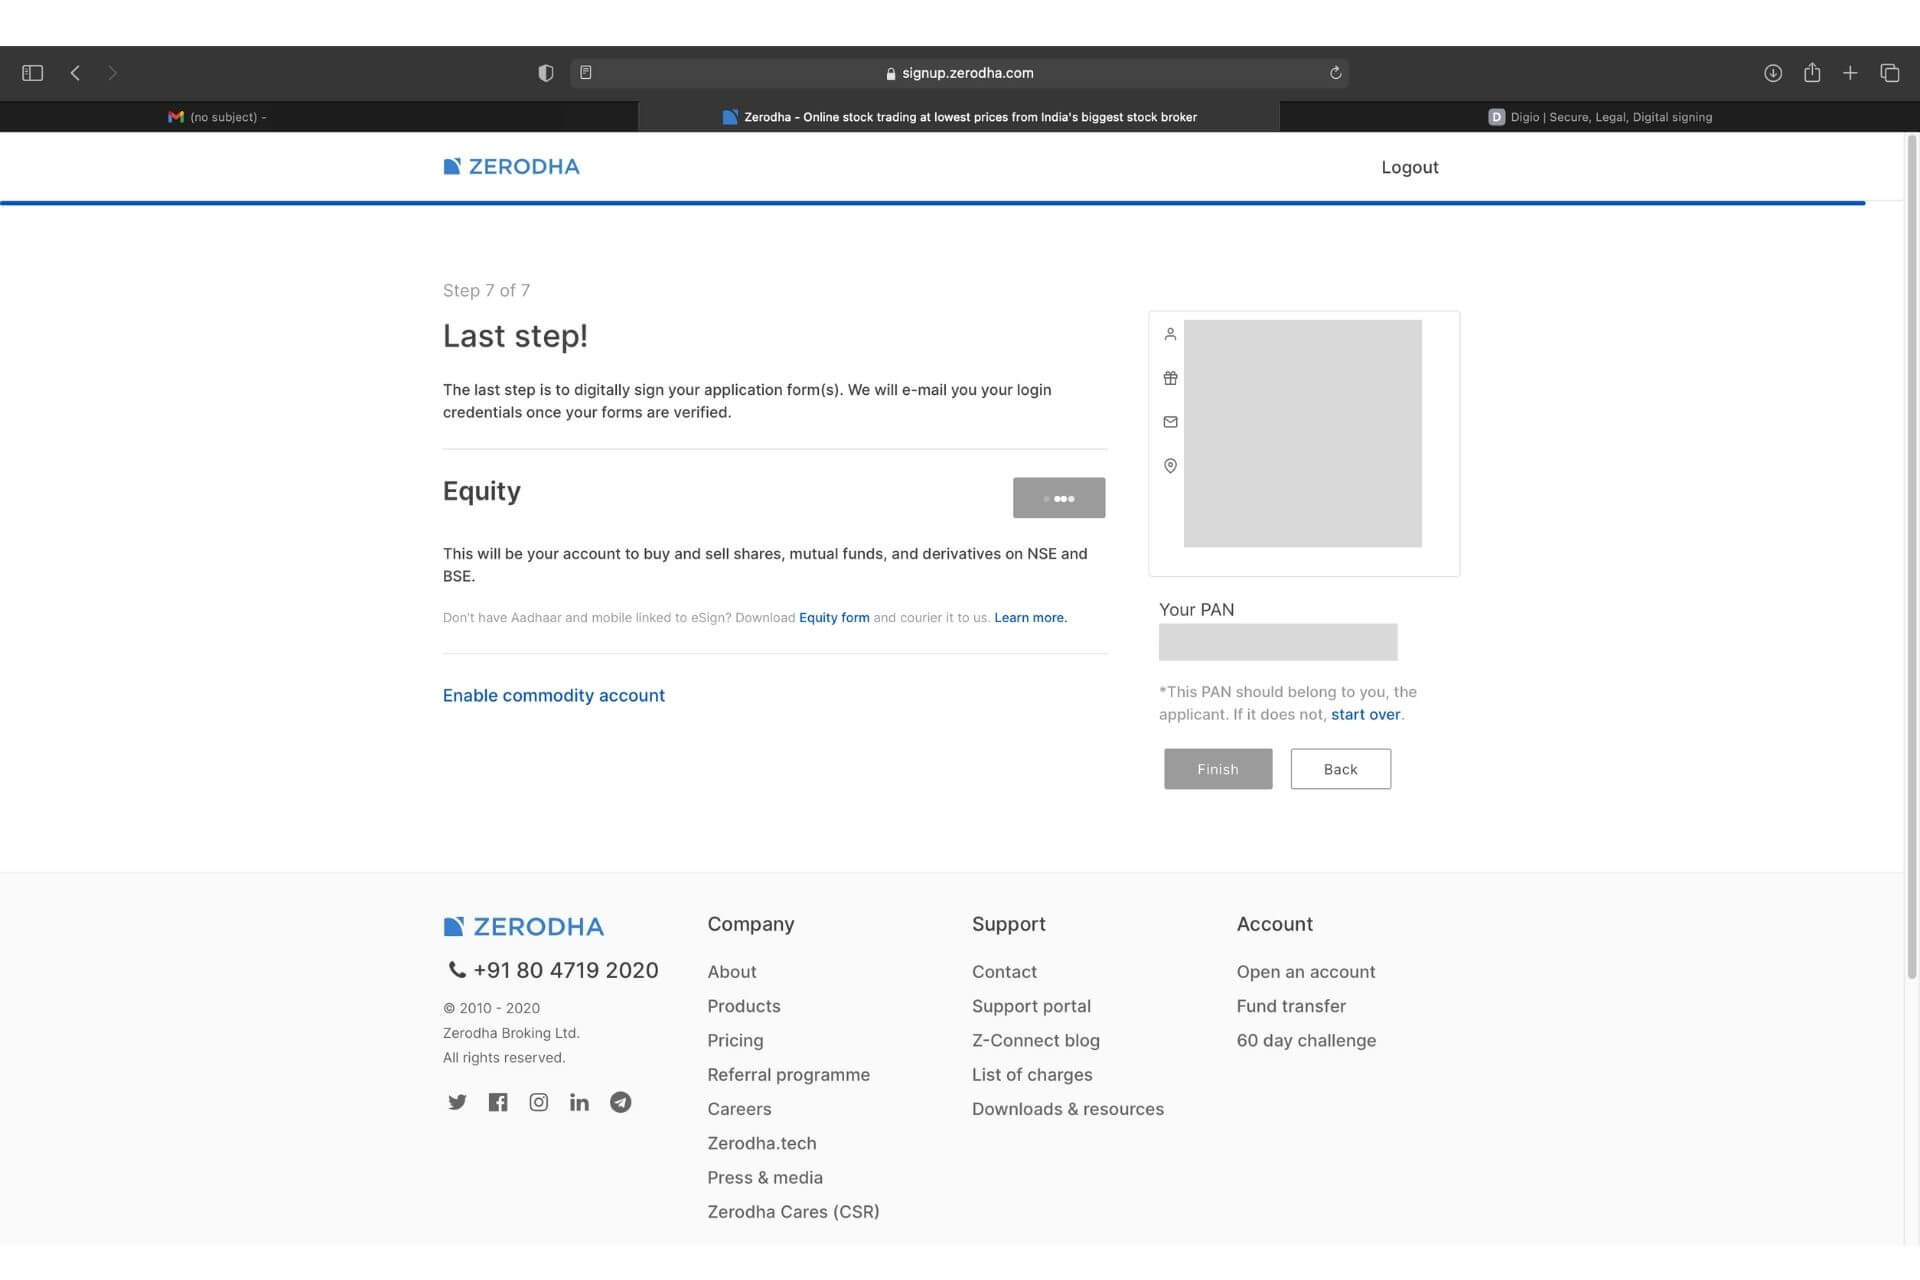Open the Careers footer link
The width and height of the screenshot is (1920, 1280).
[x=739, y=1109]
